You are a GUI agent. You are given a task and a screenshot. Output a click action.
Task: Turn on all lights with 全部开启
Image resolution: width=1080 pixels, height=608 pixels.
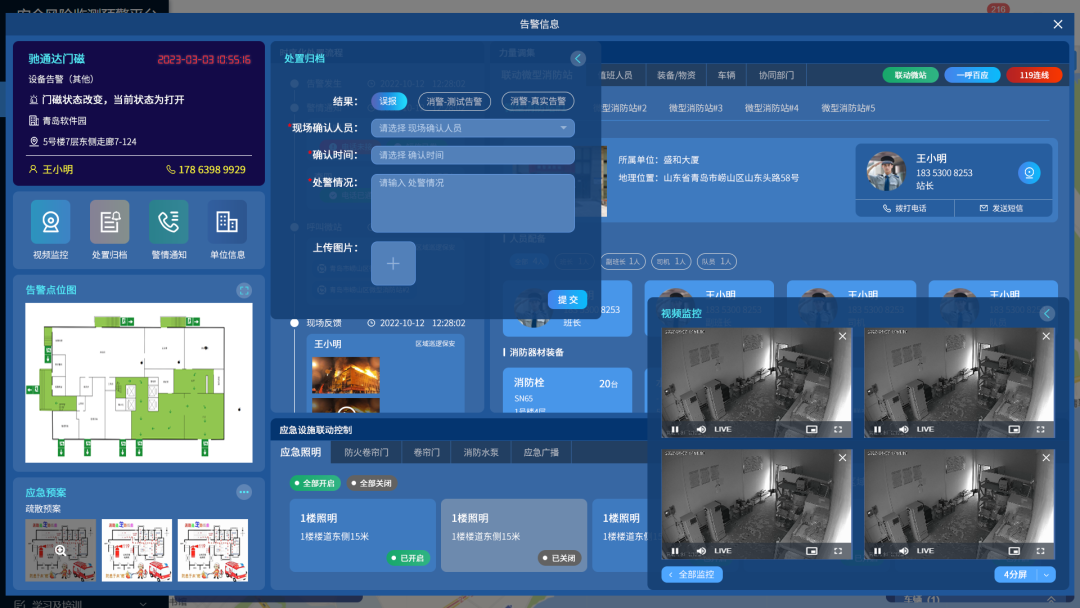coord(315,483)
